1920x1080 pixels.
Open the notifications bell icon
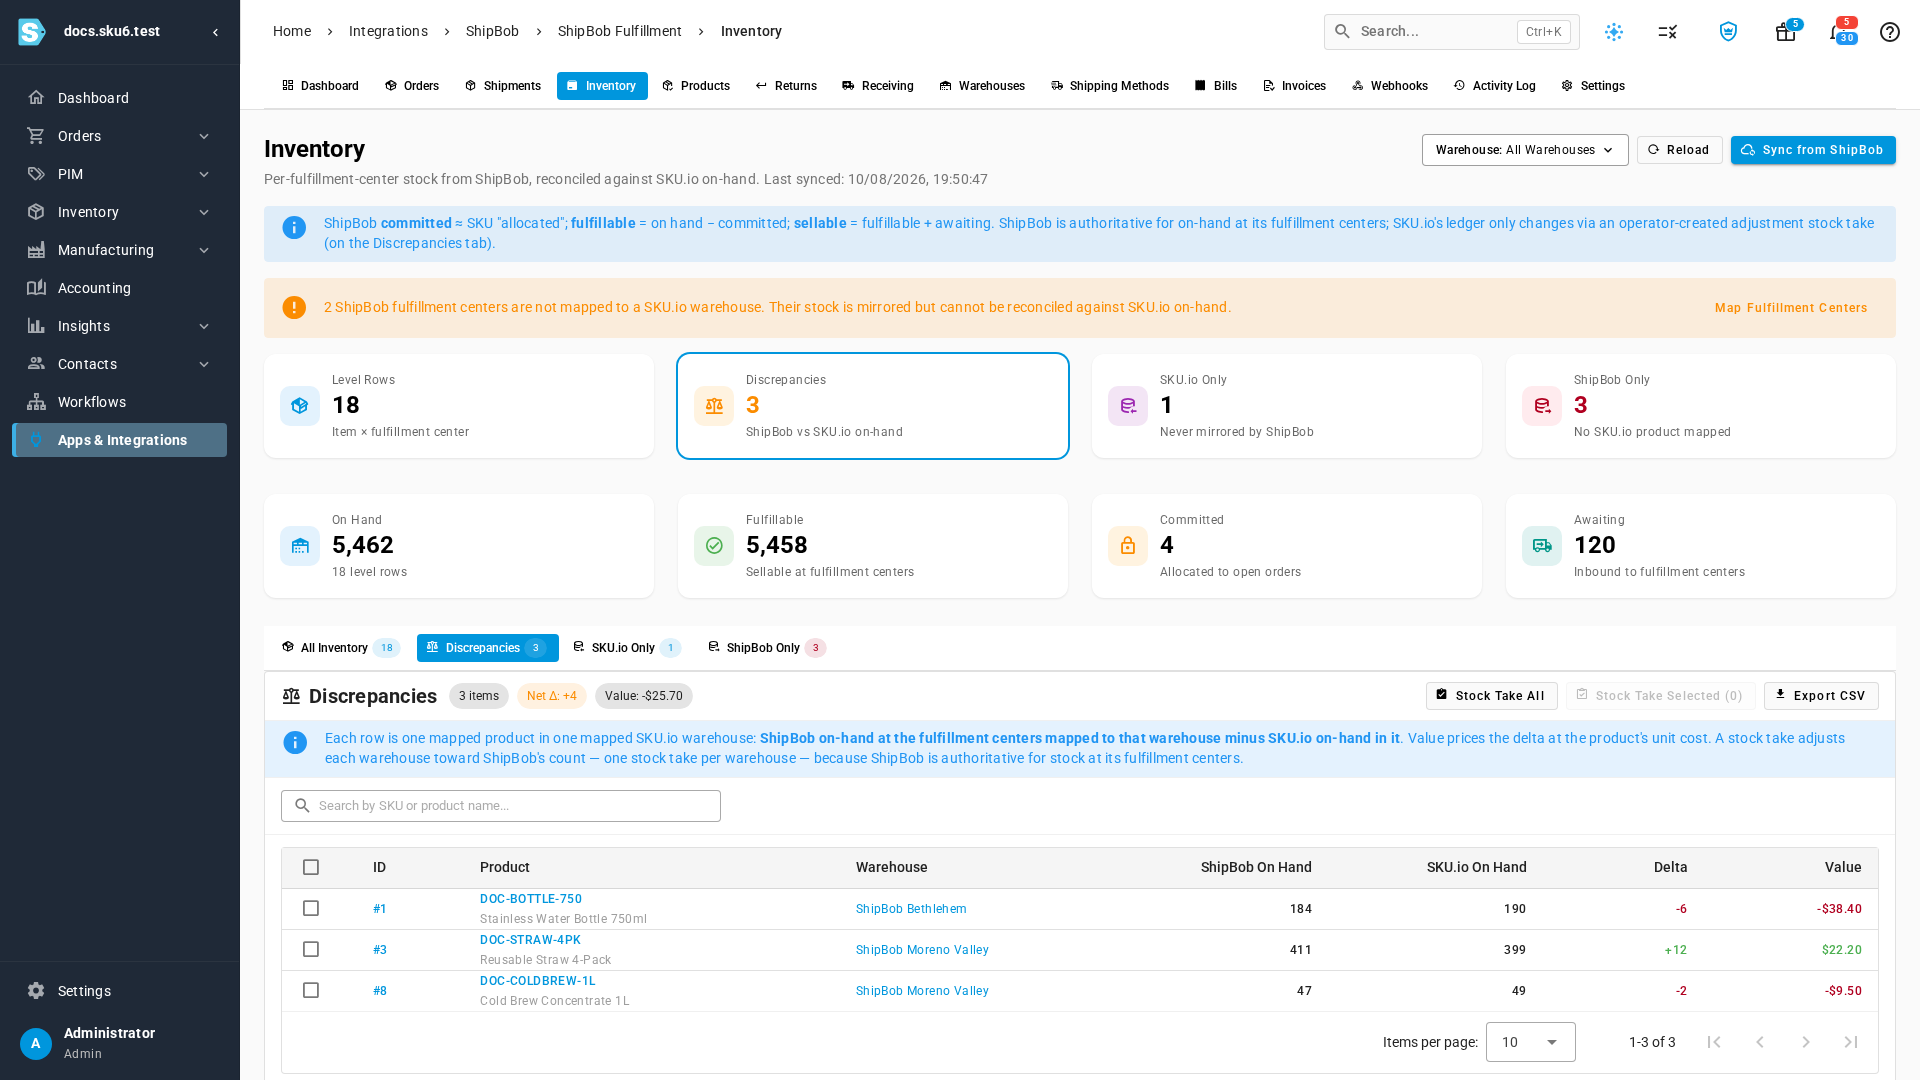(1837, 32)
